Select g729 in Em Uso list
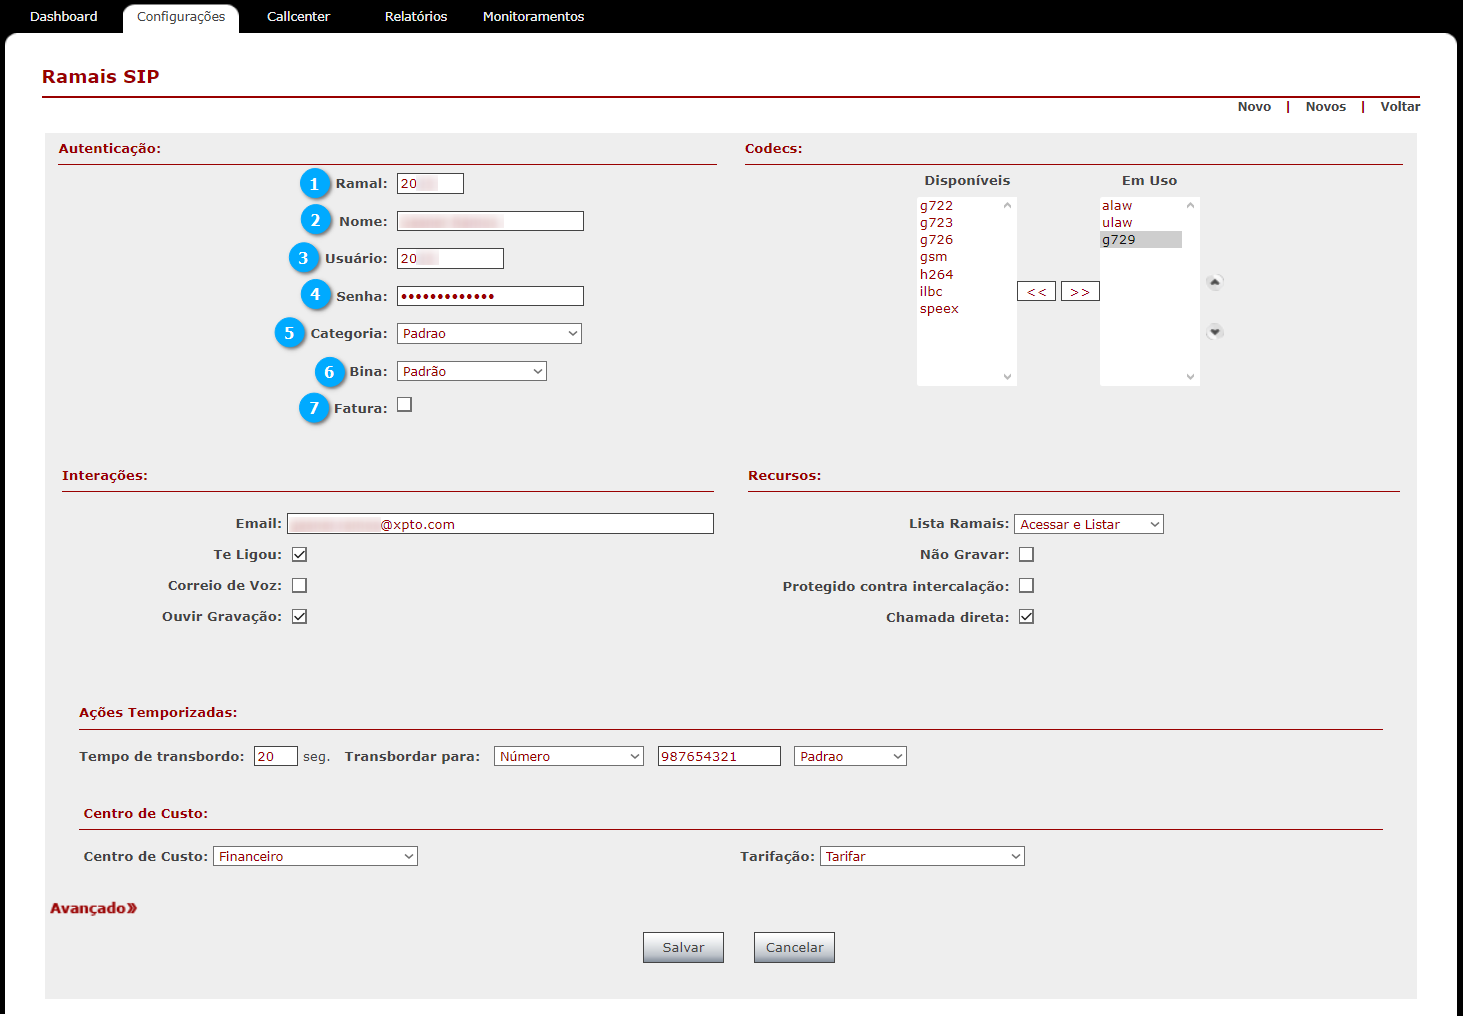 1141,240
